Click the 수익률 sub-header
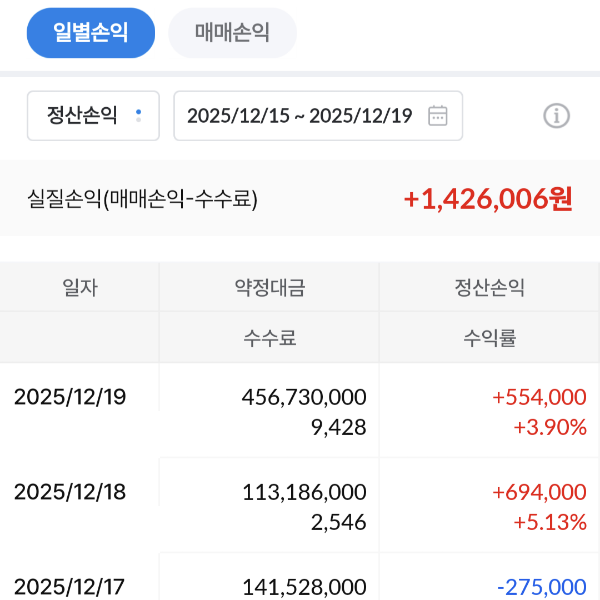Image resolution: width=600 pixels, height=600 pixels. click(x=489, y=338)
